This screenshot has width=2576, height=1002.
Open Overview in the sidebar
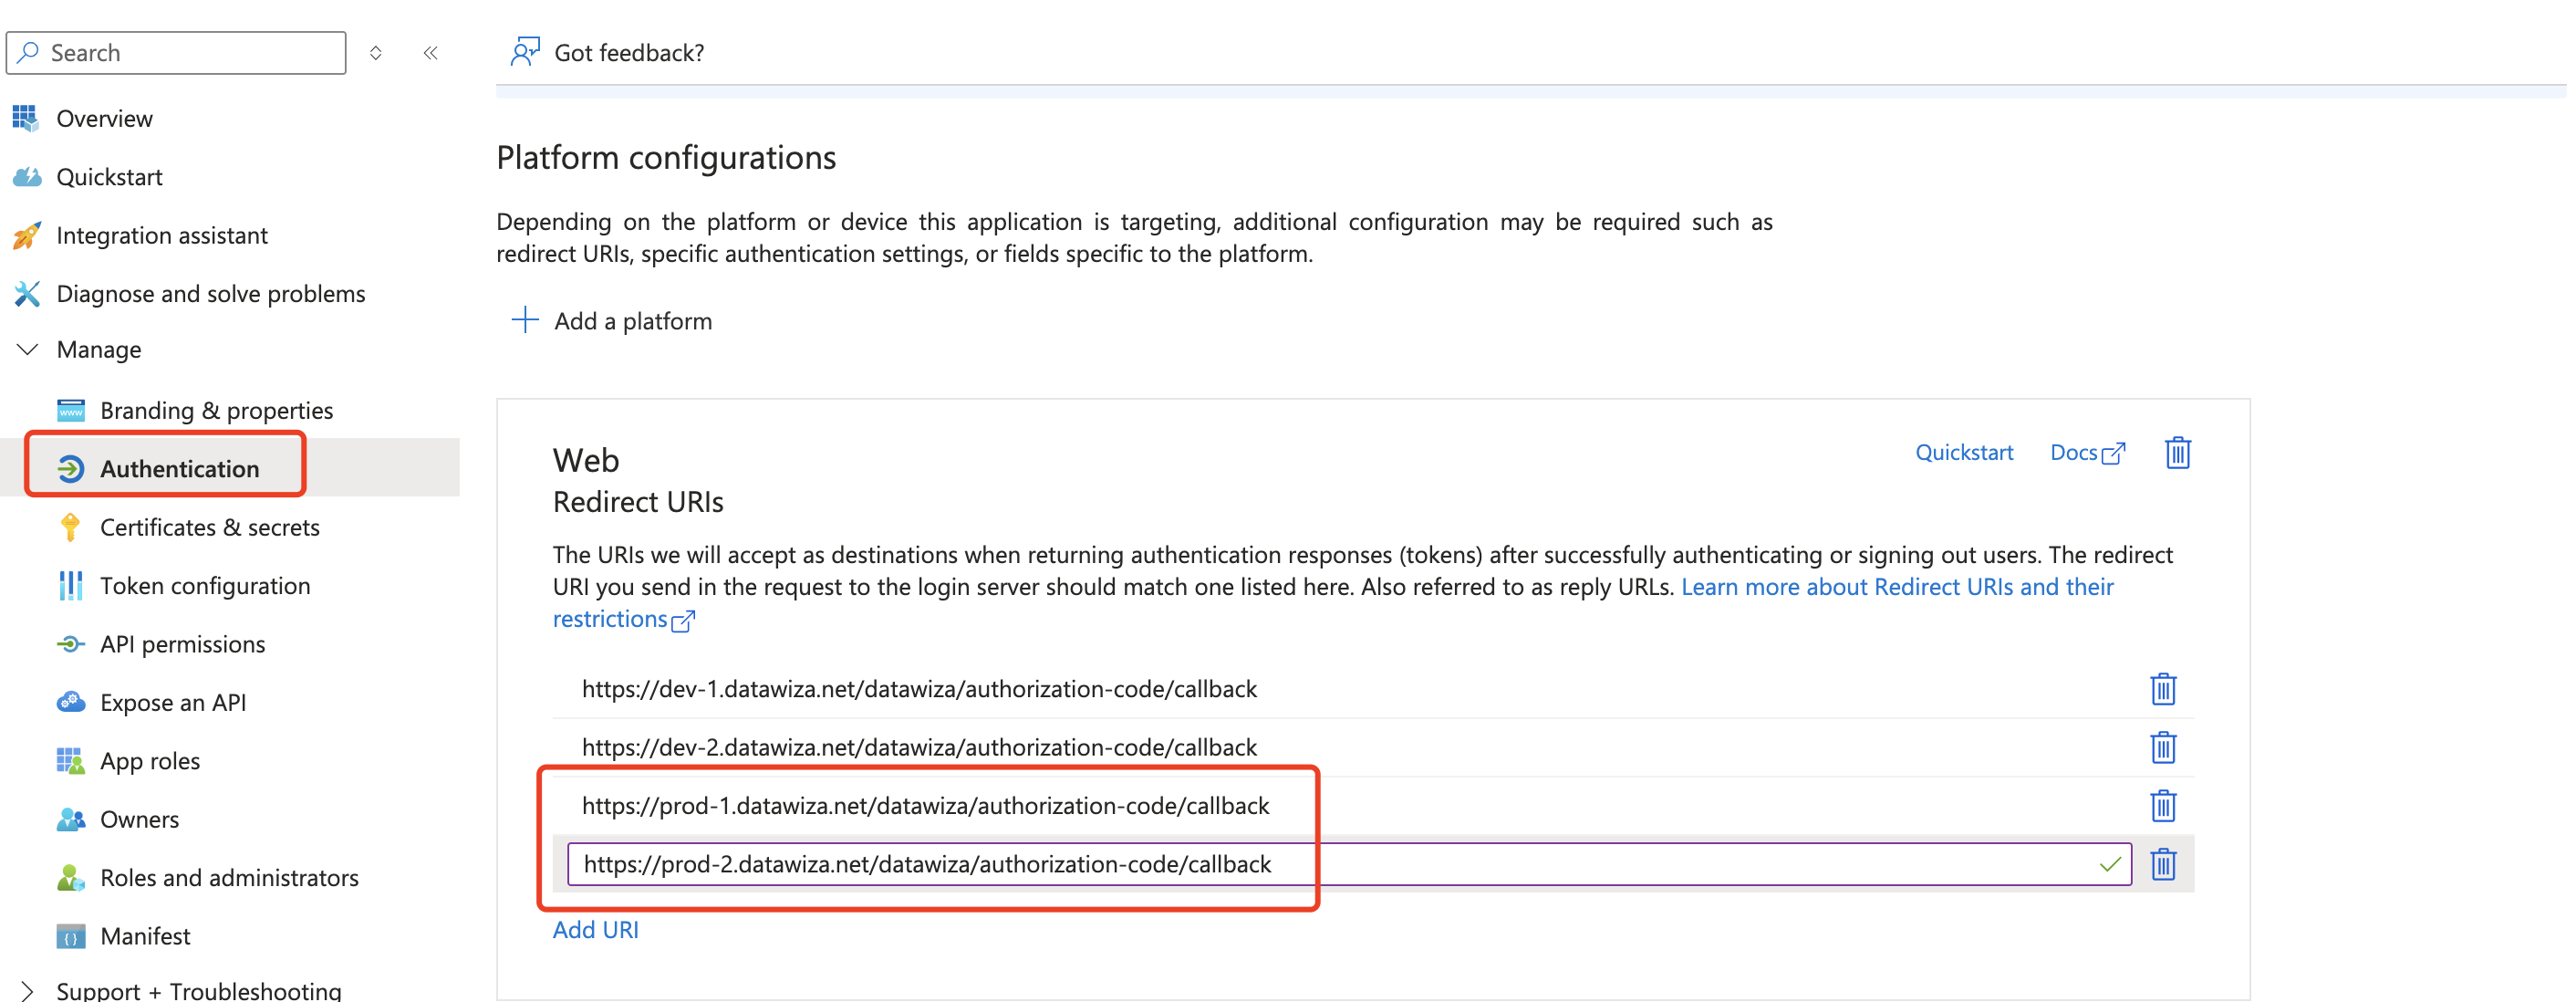coord(104,119)
